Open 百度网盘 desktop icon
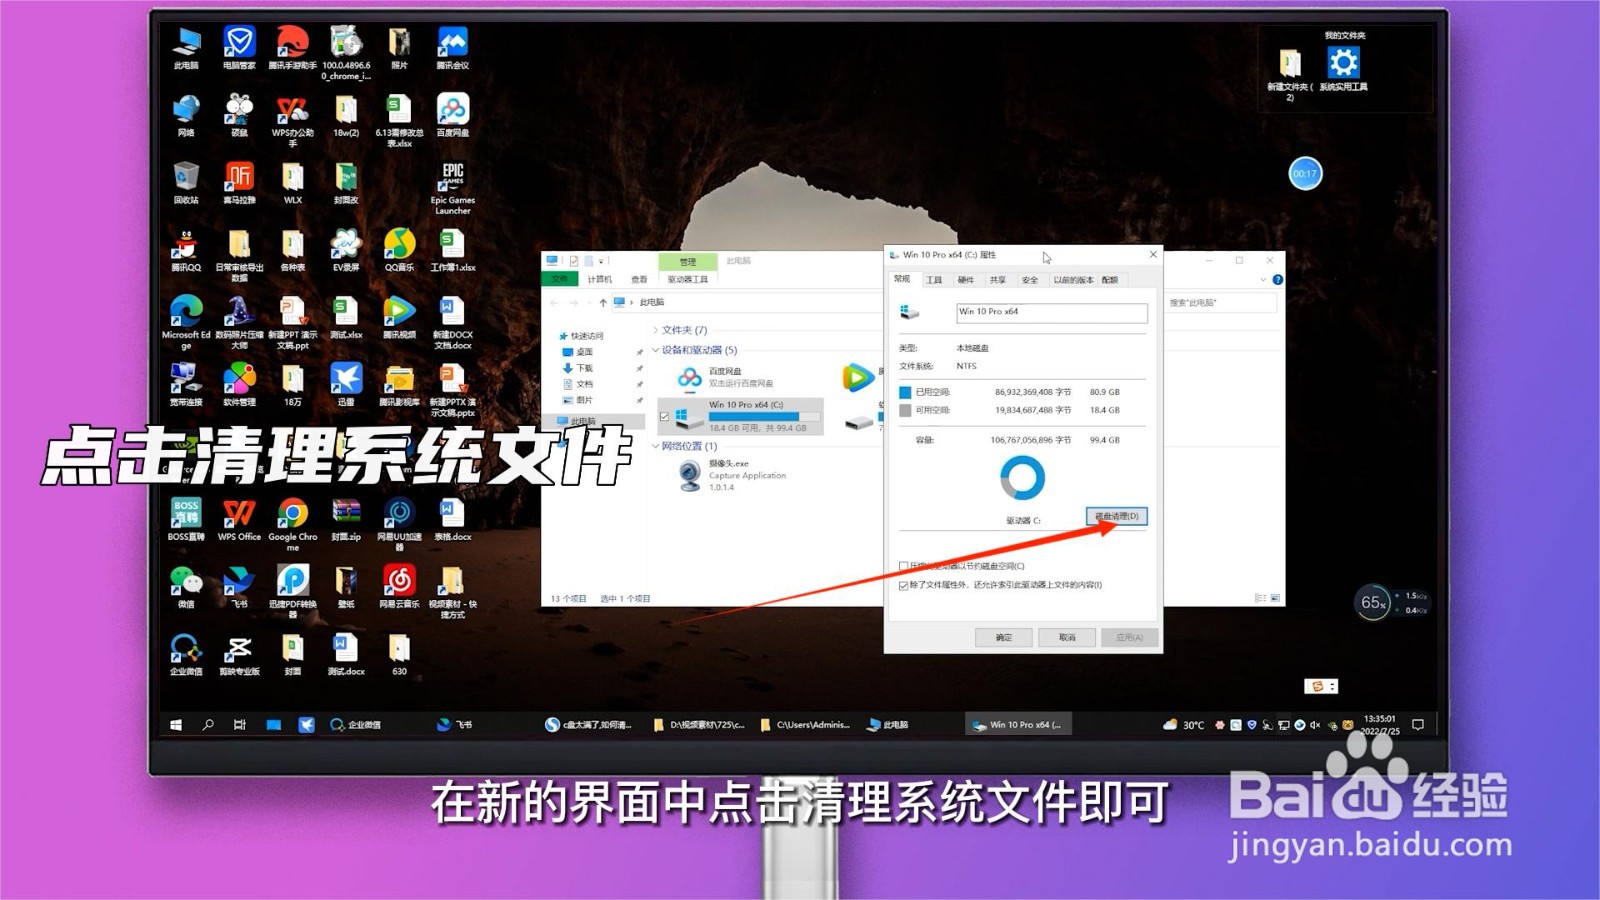The image size is (1600, 900). point(452,116)
